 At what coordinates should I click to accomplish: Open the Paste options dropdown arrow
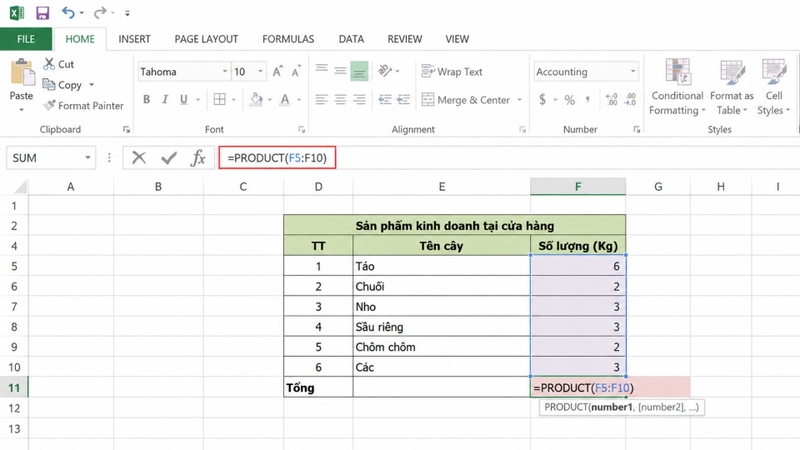click(x=21, y=109)
